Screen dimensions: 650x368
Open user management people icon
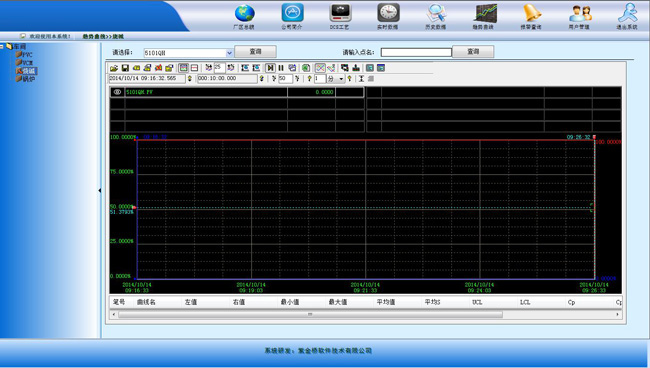click(x=580, y=13)
